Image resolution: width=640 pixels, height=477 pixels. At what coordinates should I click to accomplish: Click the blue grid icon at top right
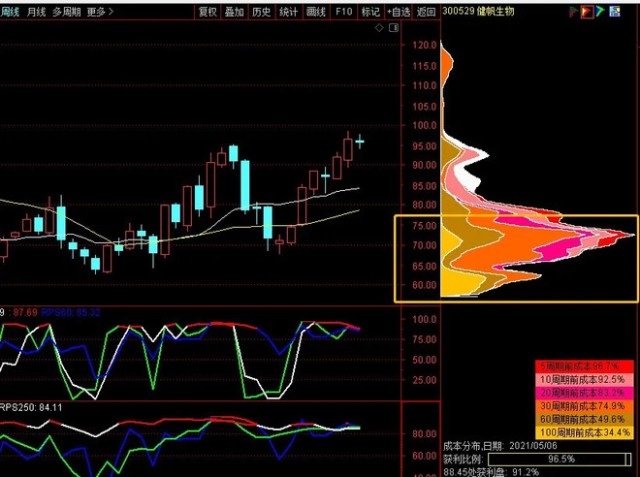click(x=615, y=11)
